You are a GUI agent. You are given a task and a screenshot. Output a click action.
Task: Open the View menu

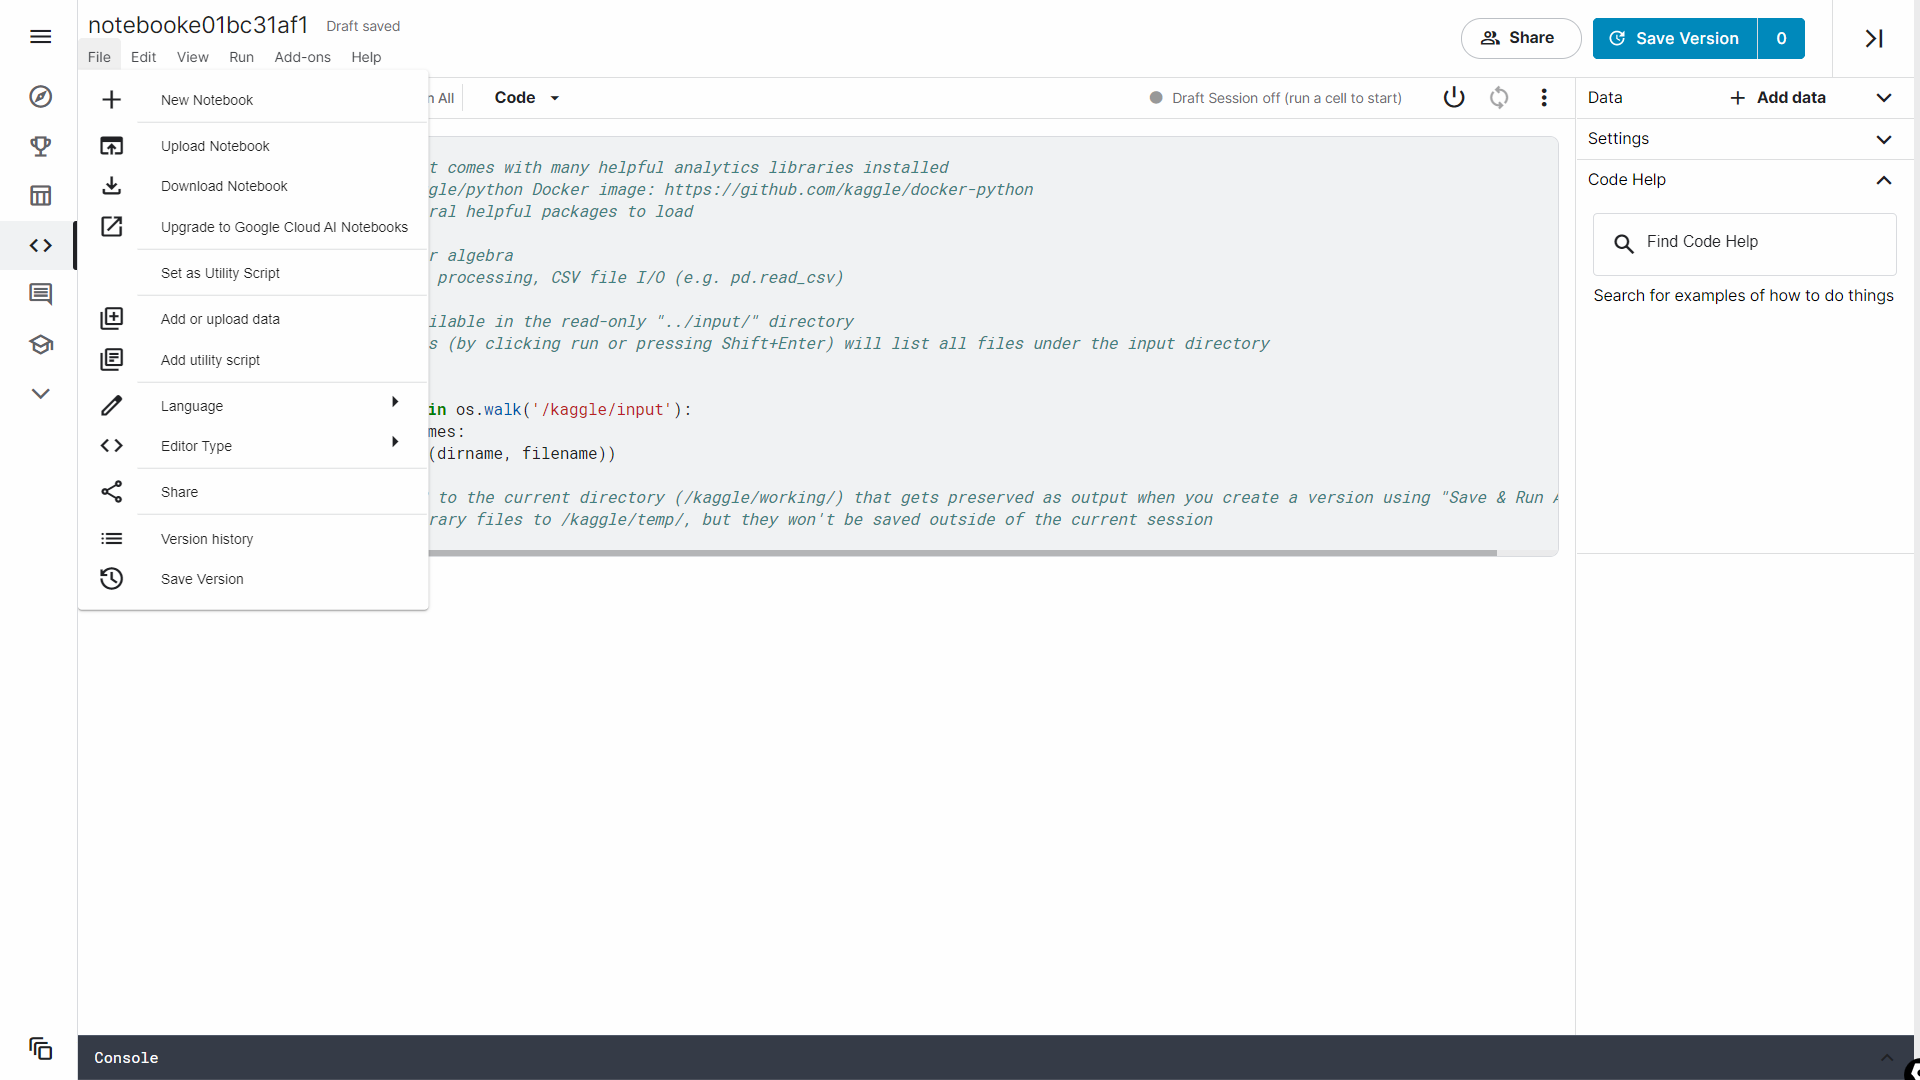193,57
